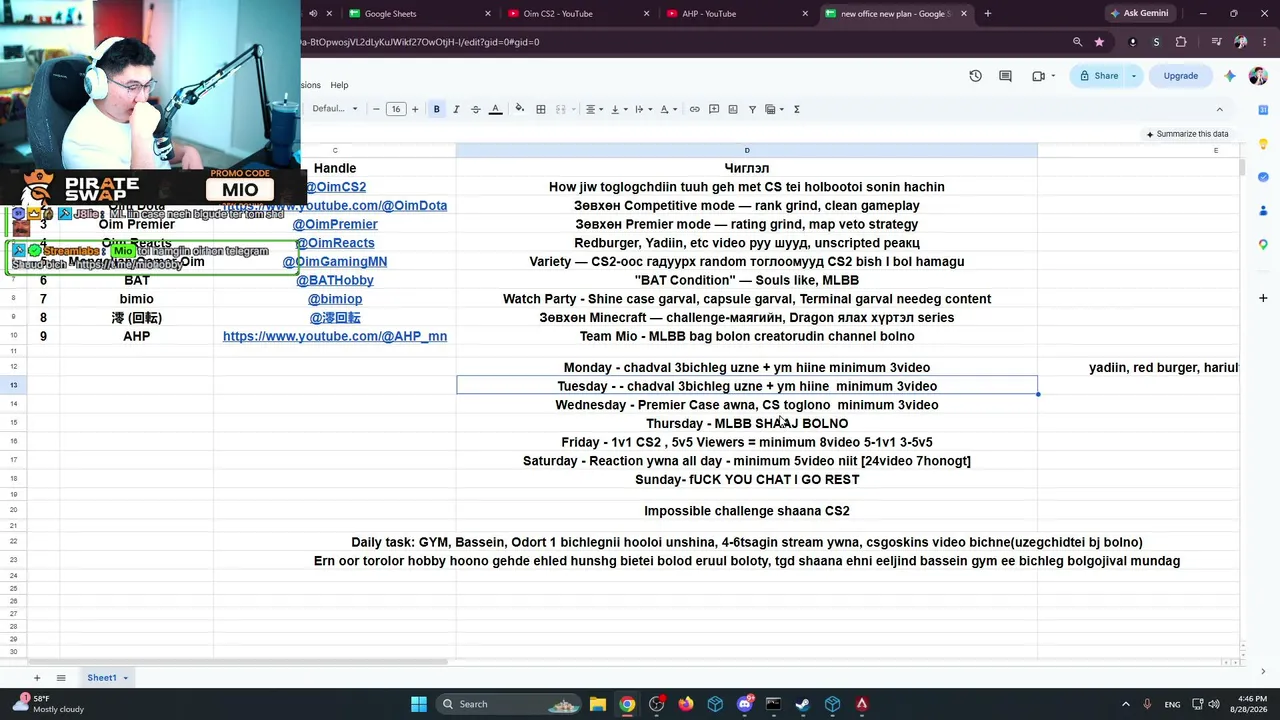Open the Help menu
This screenshot has width=1280, height=720.
(x=339, y=85)
